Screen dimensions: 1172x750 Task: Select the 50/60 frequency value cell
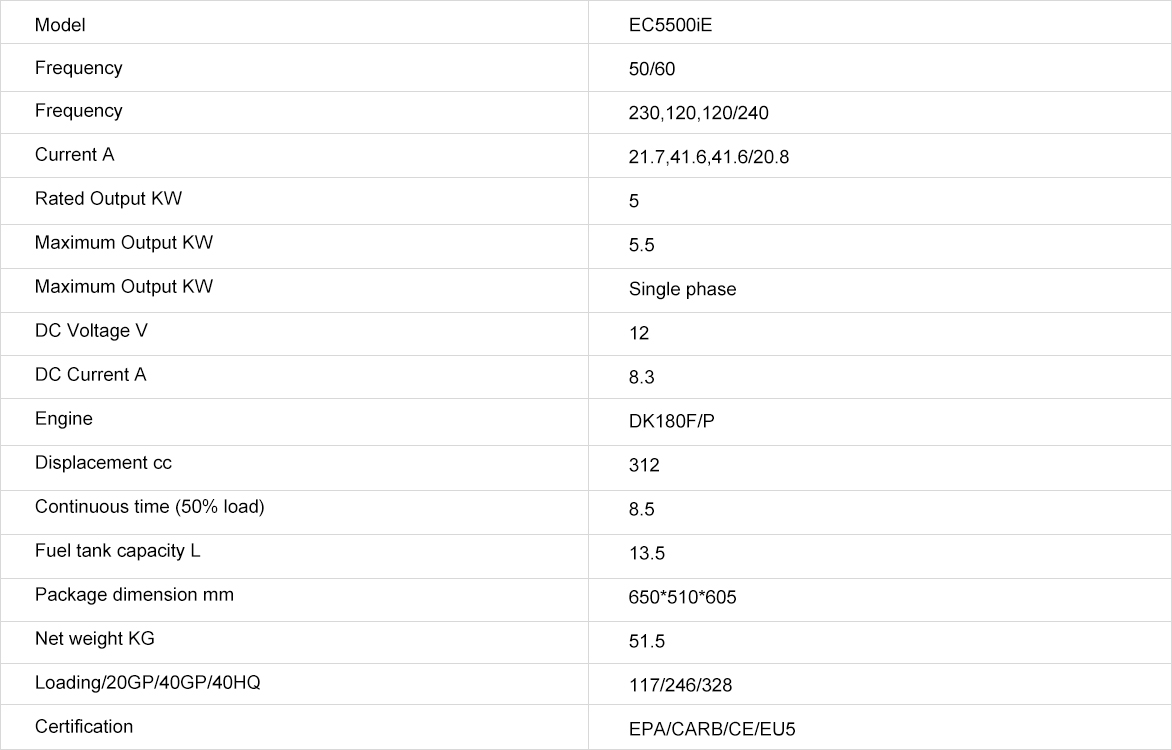[x=880, y=68]
